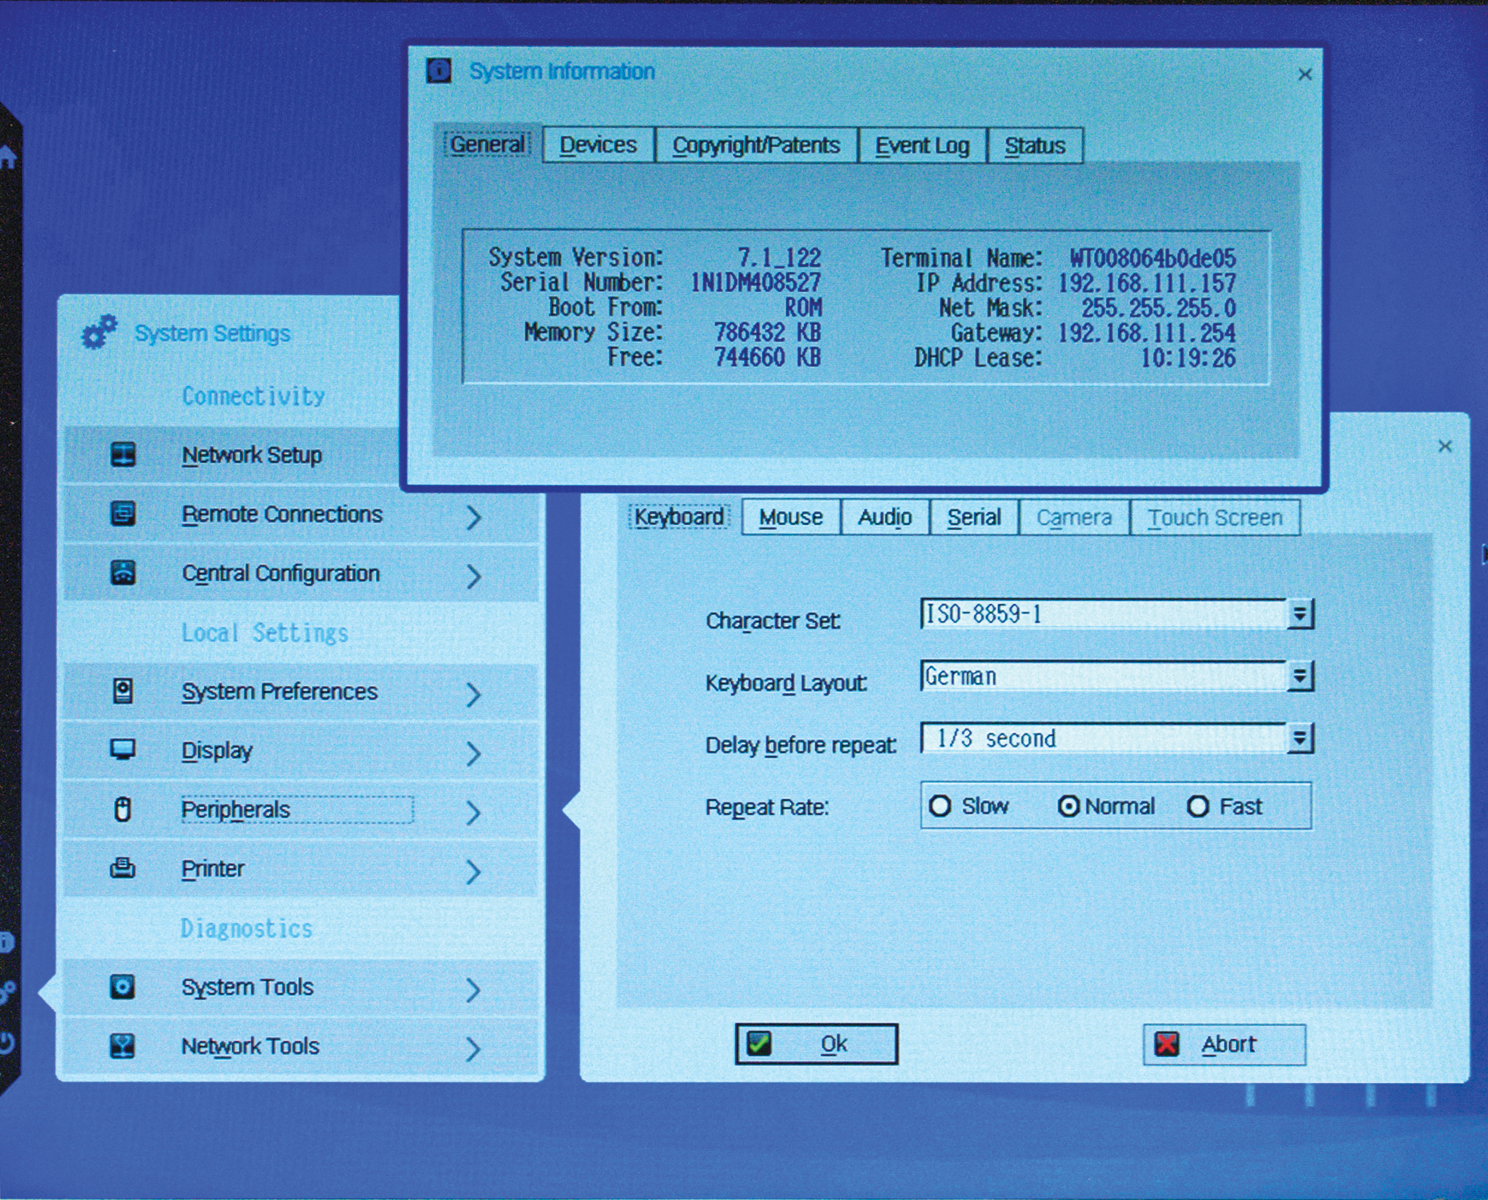This screenshot has height=1200, width=1488.
Task: Open the Touch Screen tab
Action: (1215, 517)
